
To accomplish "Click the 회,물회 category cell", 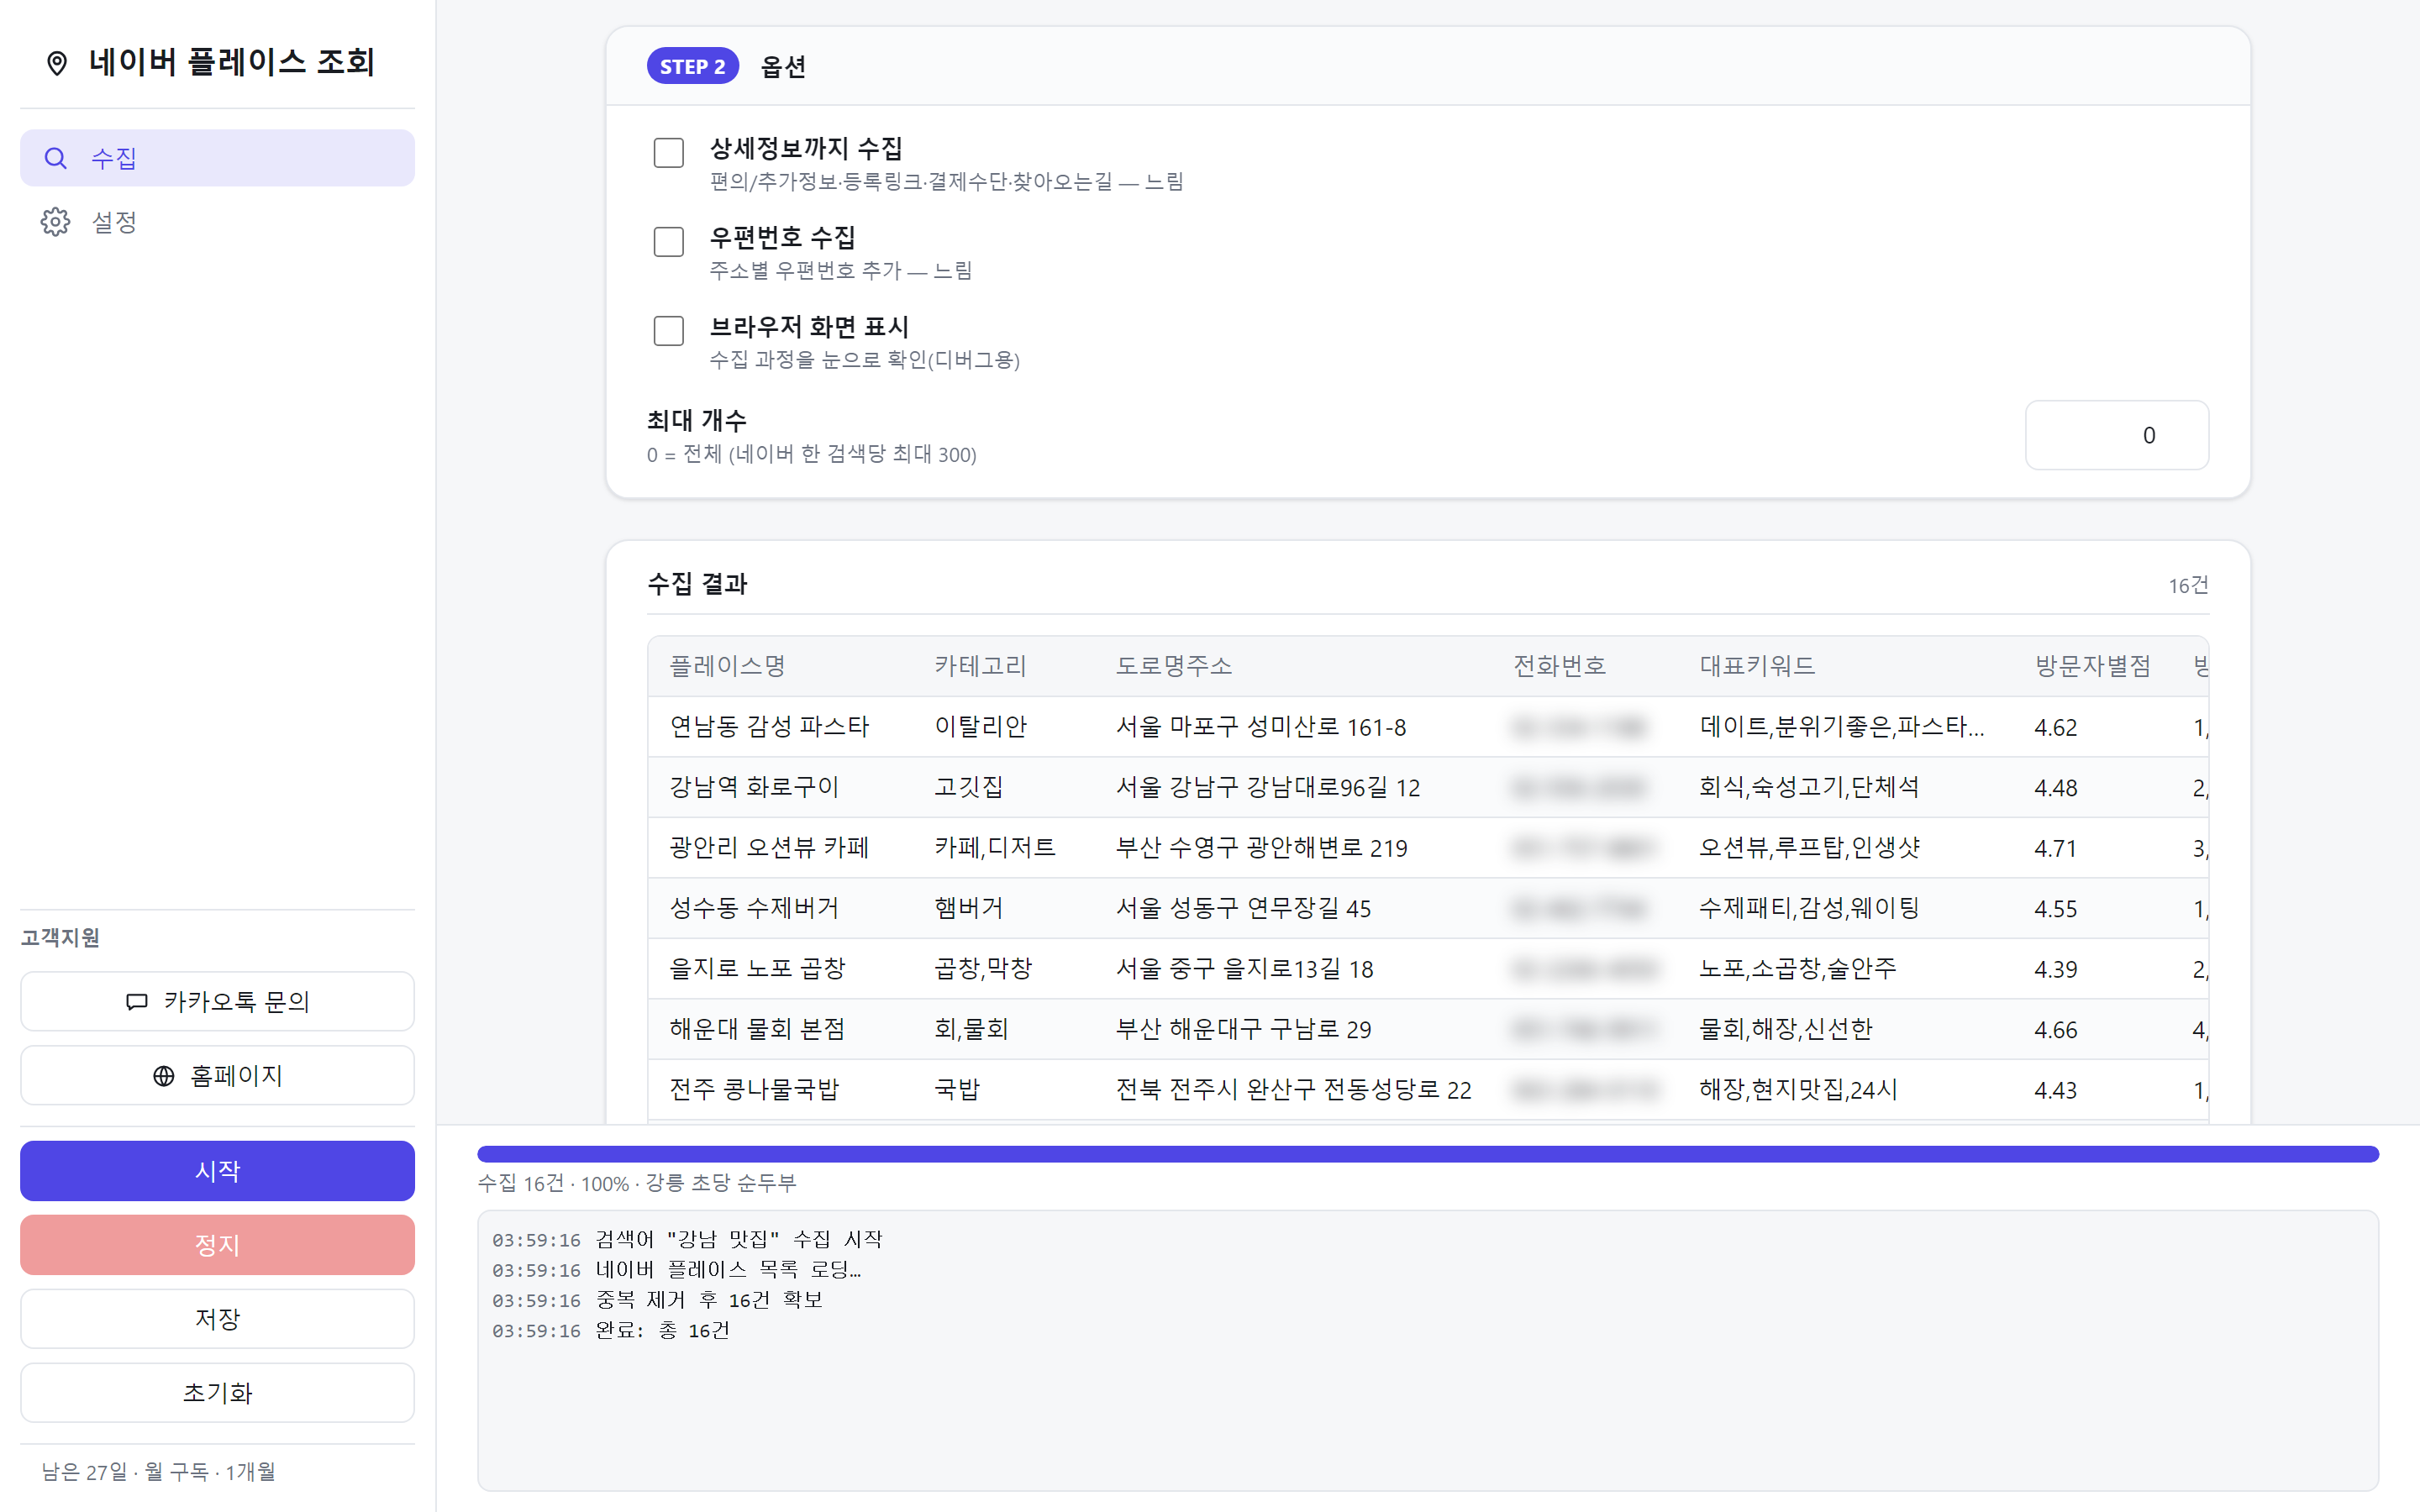I will pos(971,1029).
